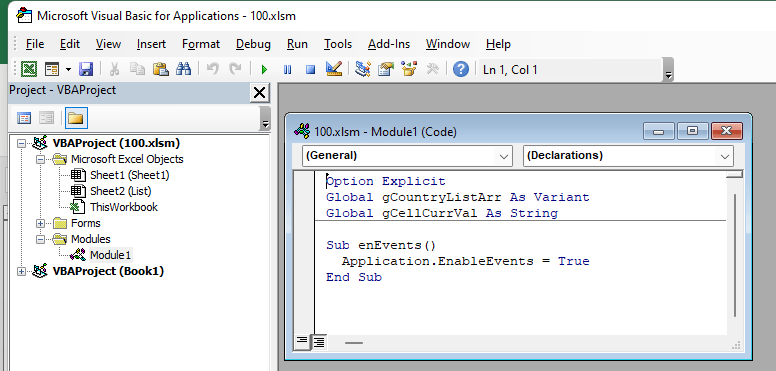Maximize the Module1 code window

click(x=692, y=132)
